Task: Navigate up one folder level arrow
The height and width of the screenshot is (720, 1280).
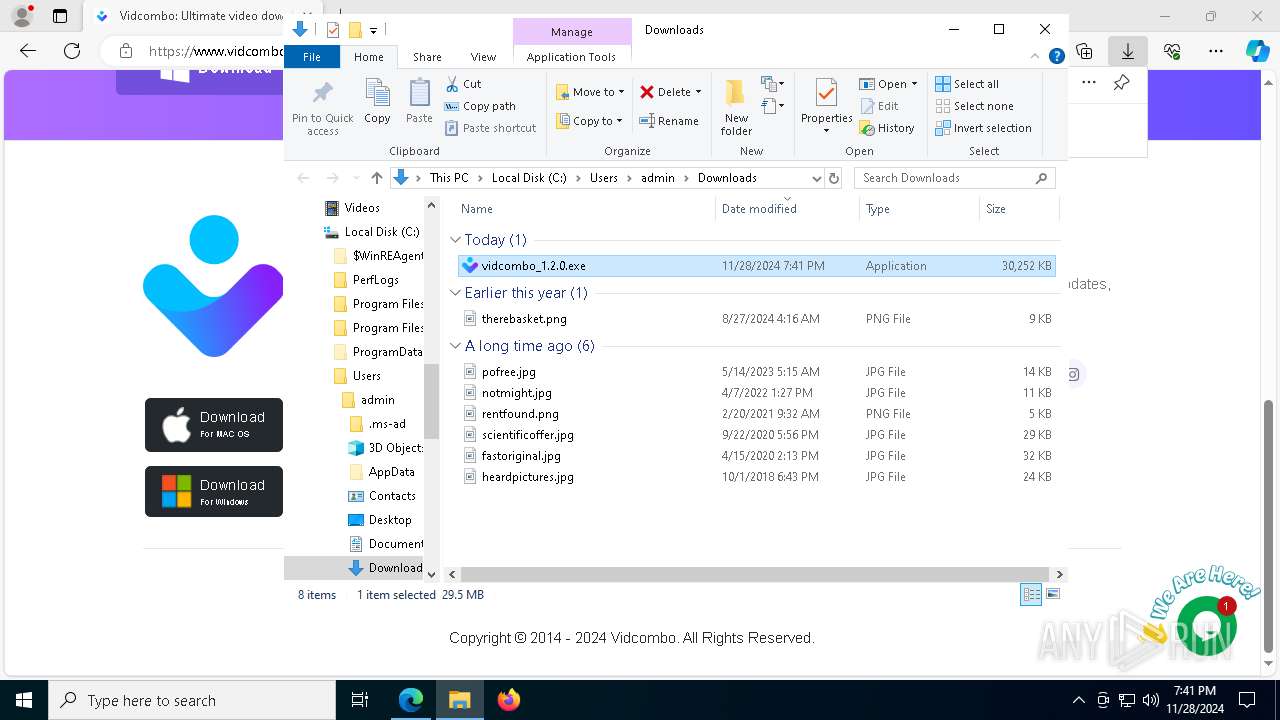Action: (376, 178)
